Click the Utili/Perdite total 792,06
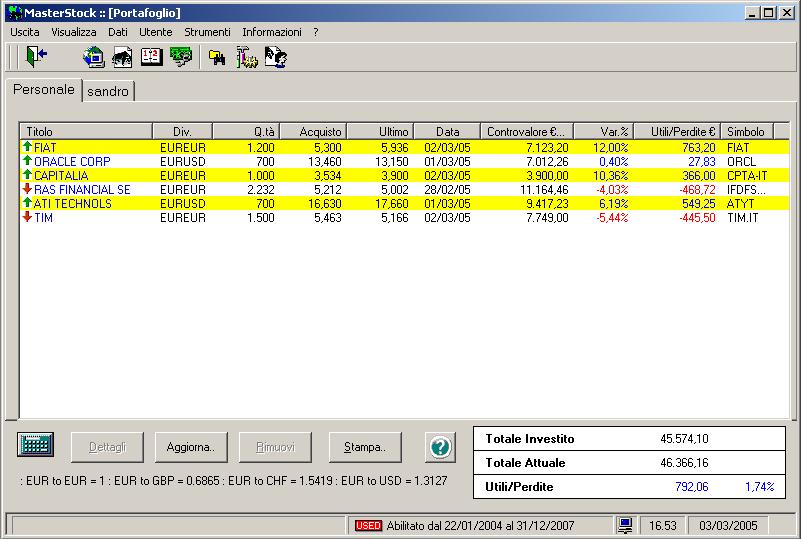 pyautogui.click(x=692, y=486)
